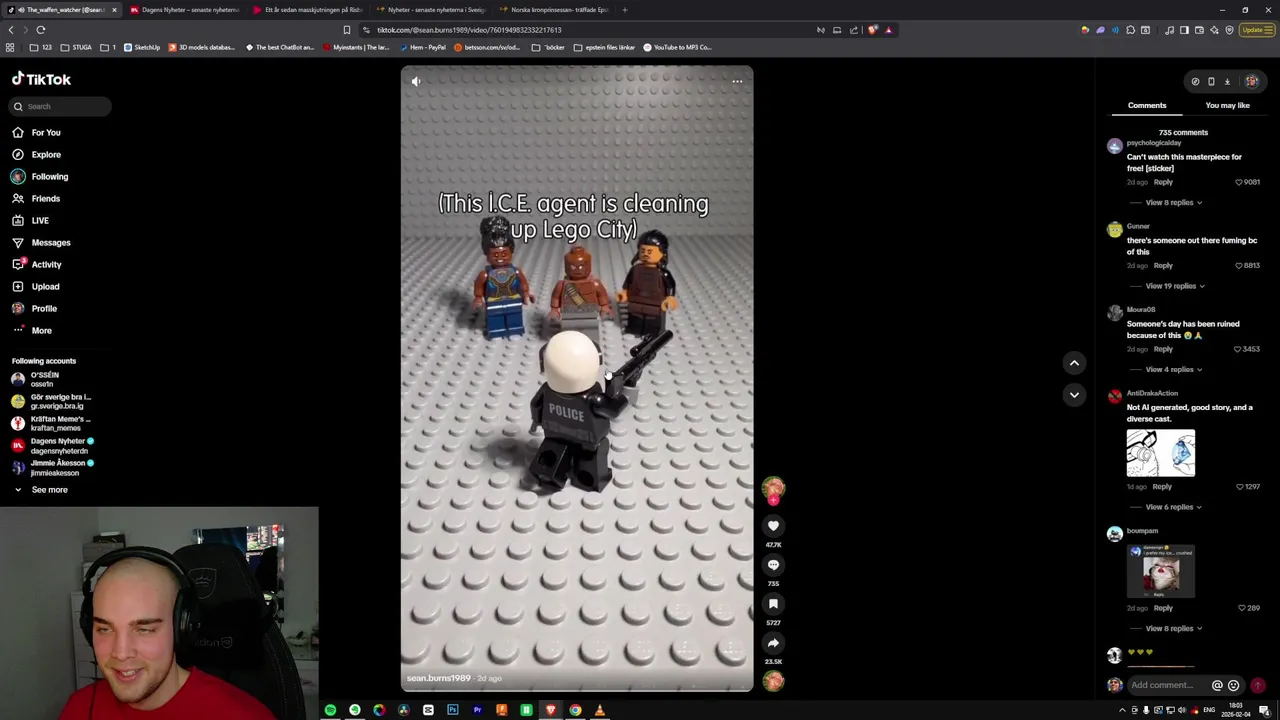Reload the page with browser refresh

point(41,30)
